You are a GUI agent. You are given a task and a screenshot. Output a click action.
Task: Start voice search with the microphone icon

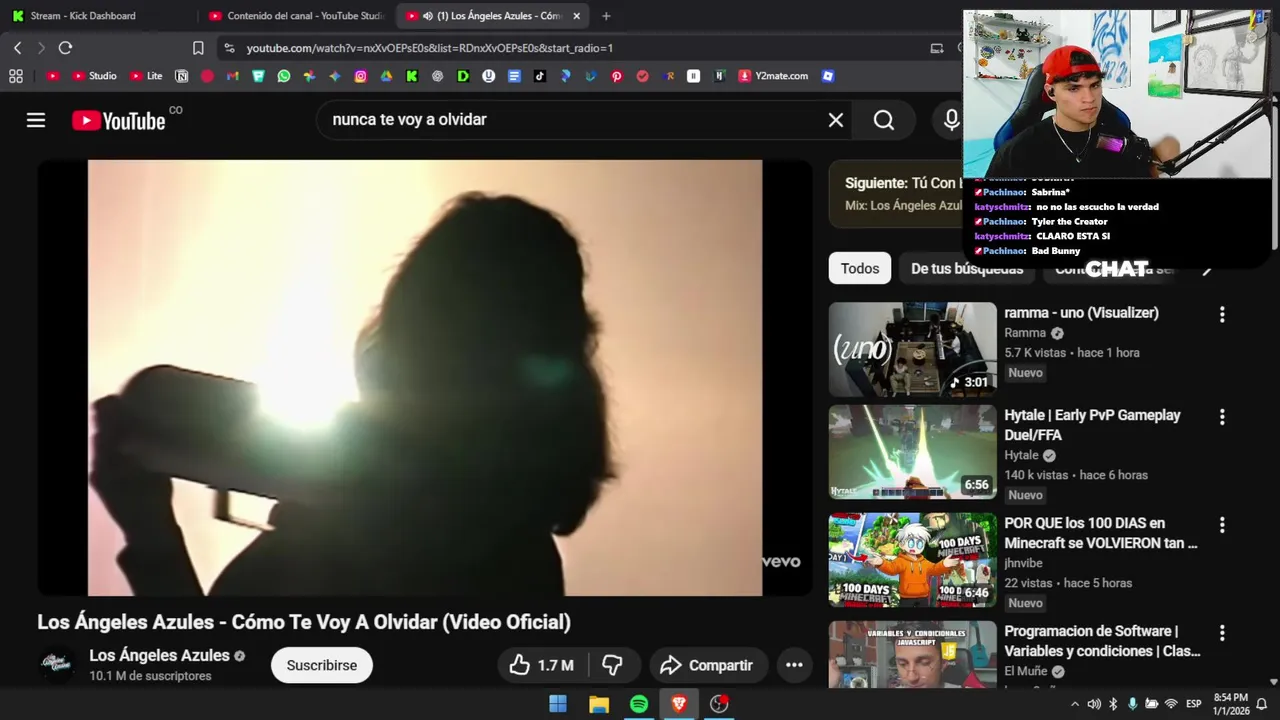[951, 120]
